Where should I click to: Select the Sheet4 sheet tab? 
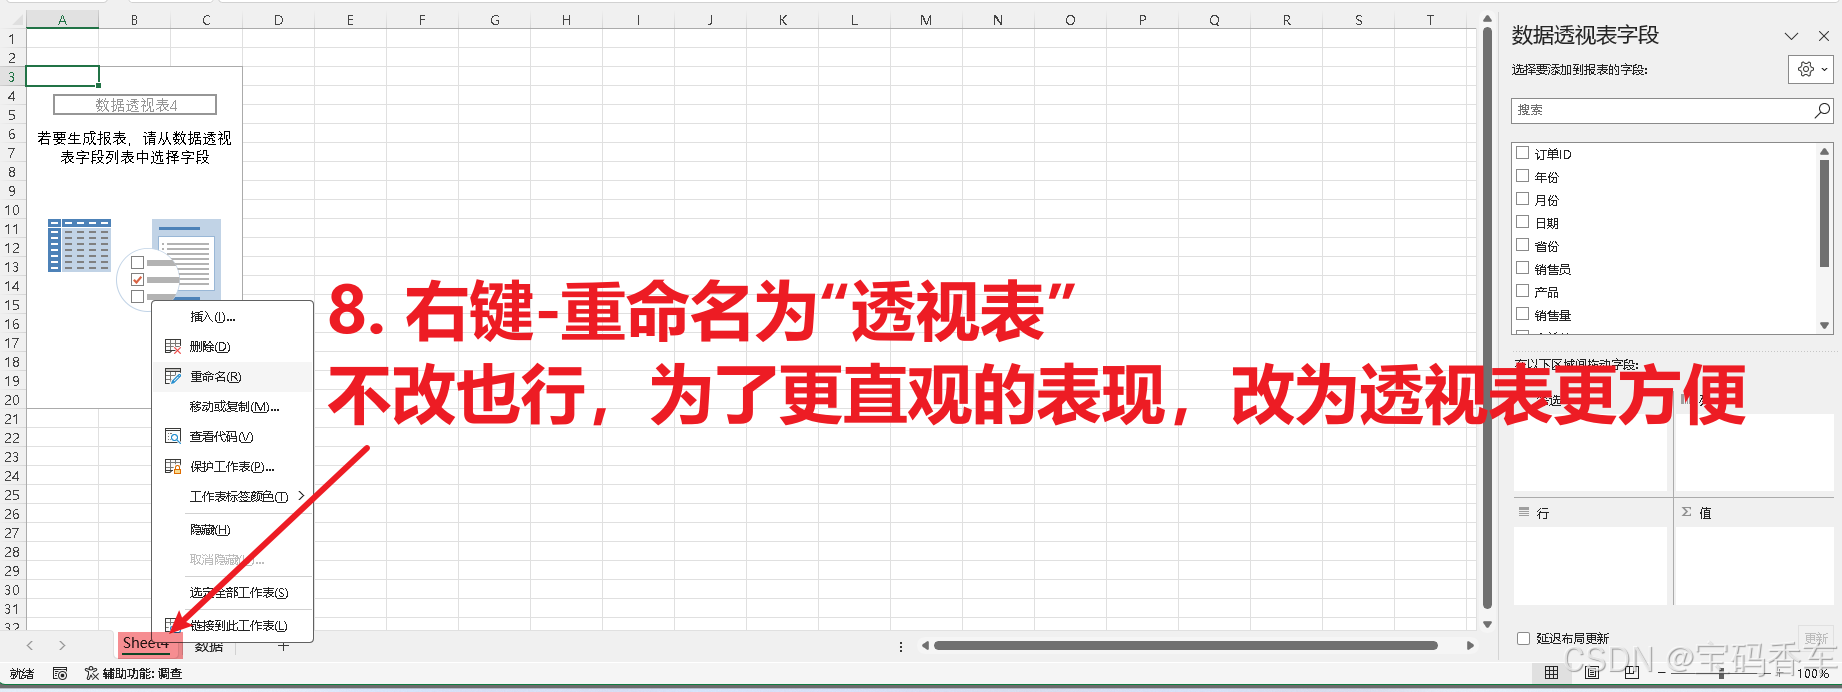coord(146,643)
